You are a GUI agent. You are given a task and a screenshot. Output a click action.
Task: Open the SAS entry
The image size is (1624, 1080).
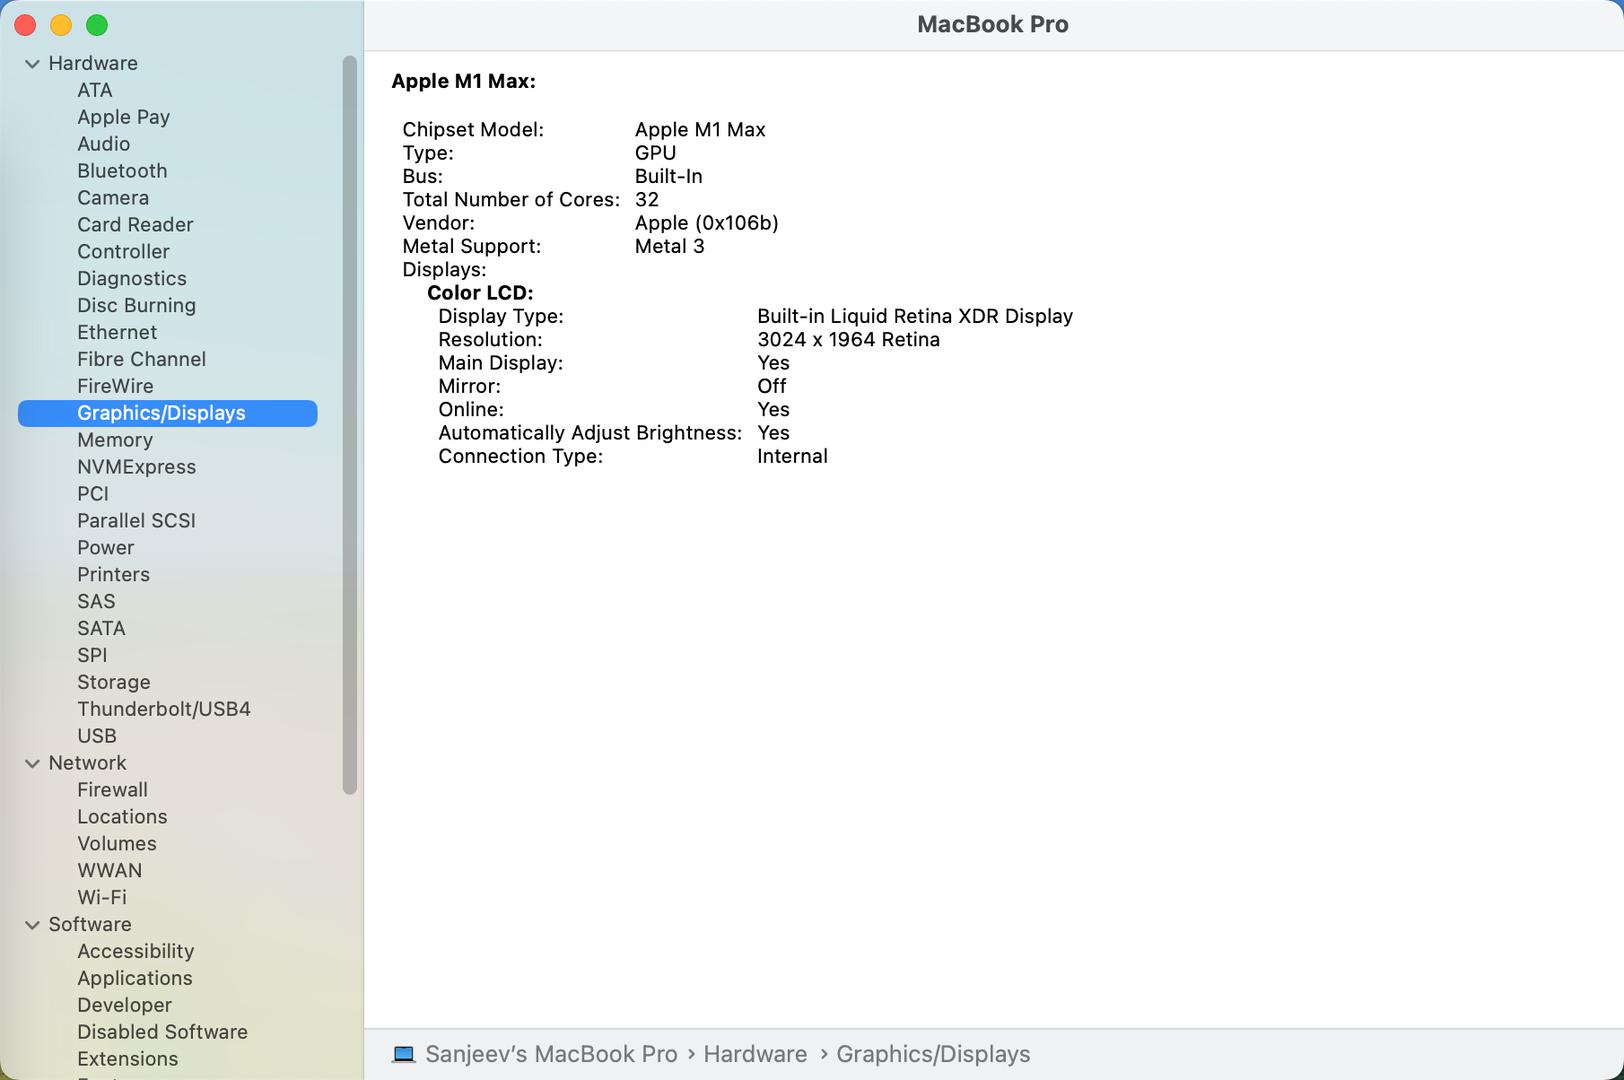pos(96,603)
